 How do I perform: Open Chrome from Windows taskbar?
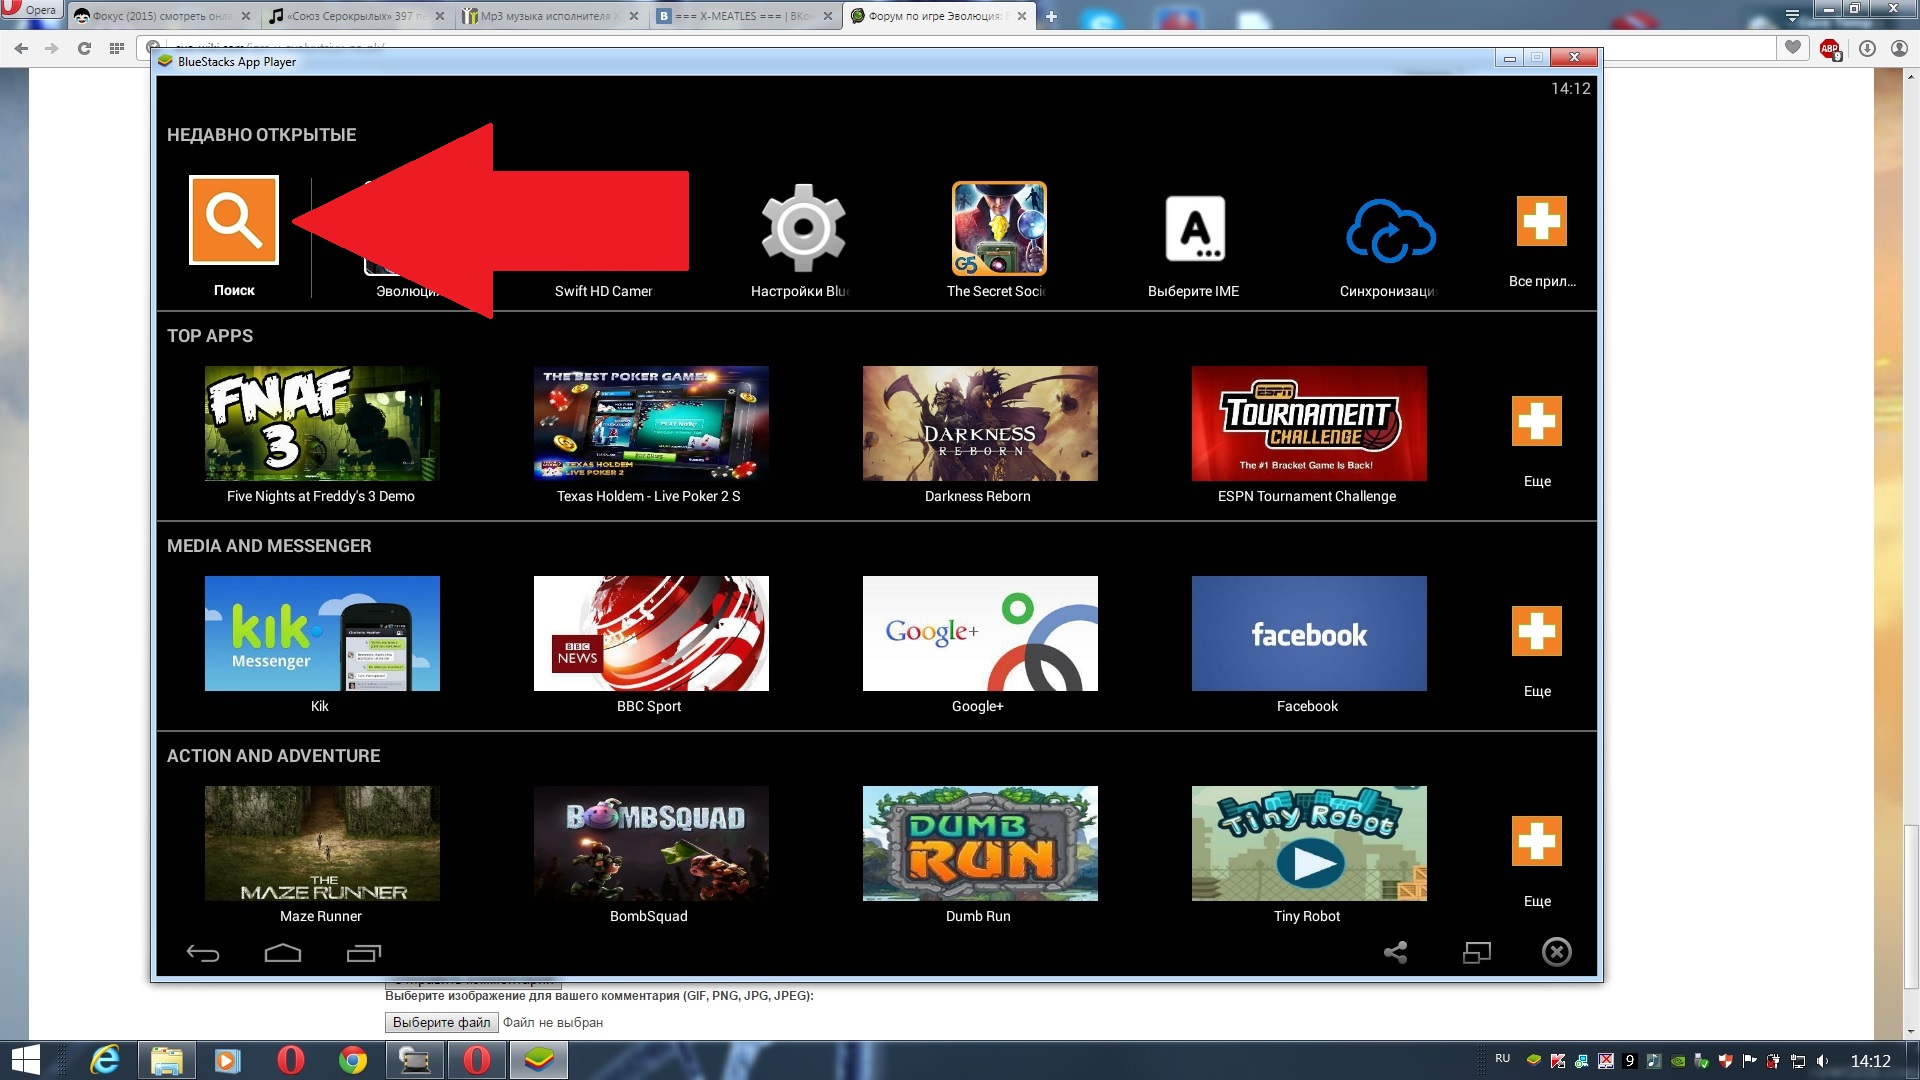[x=352, y=1060]
